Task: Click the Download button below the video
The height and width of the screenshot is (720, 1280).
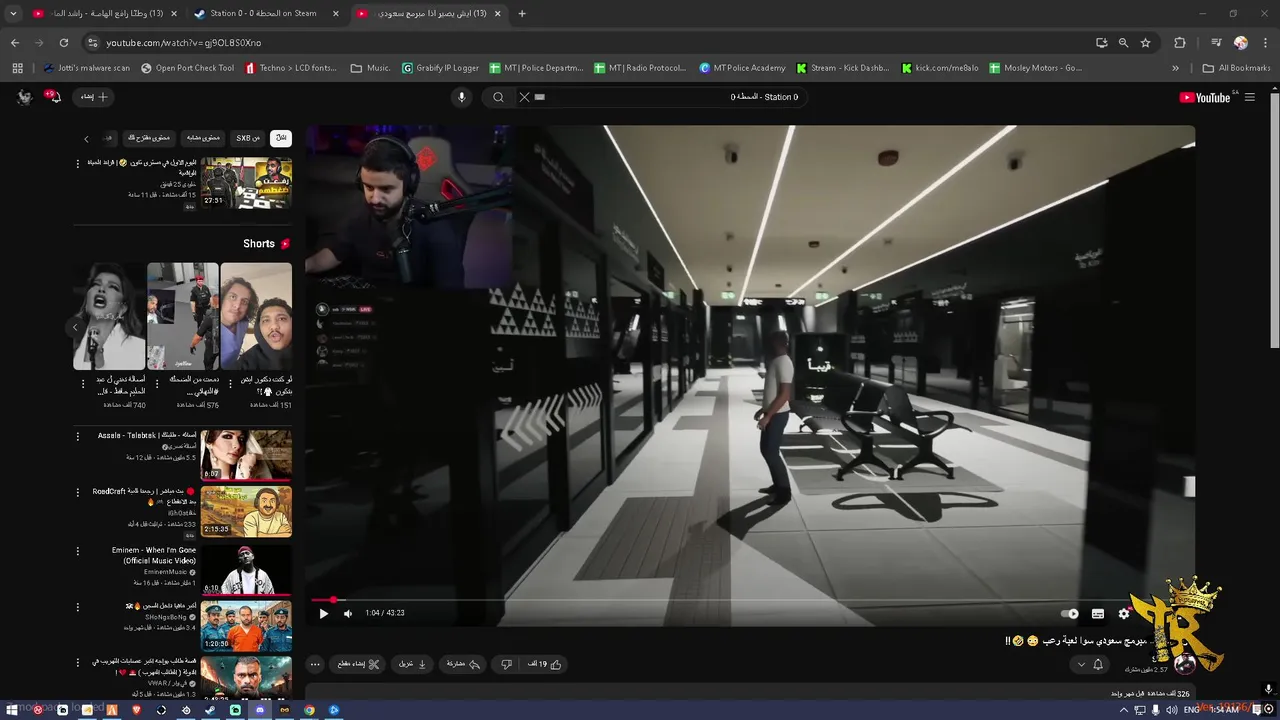Action: (x=413, y=664)
